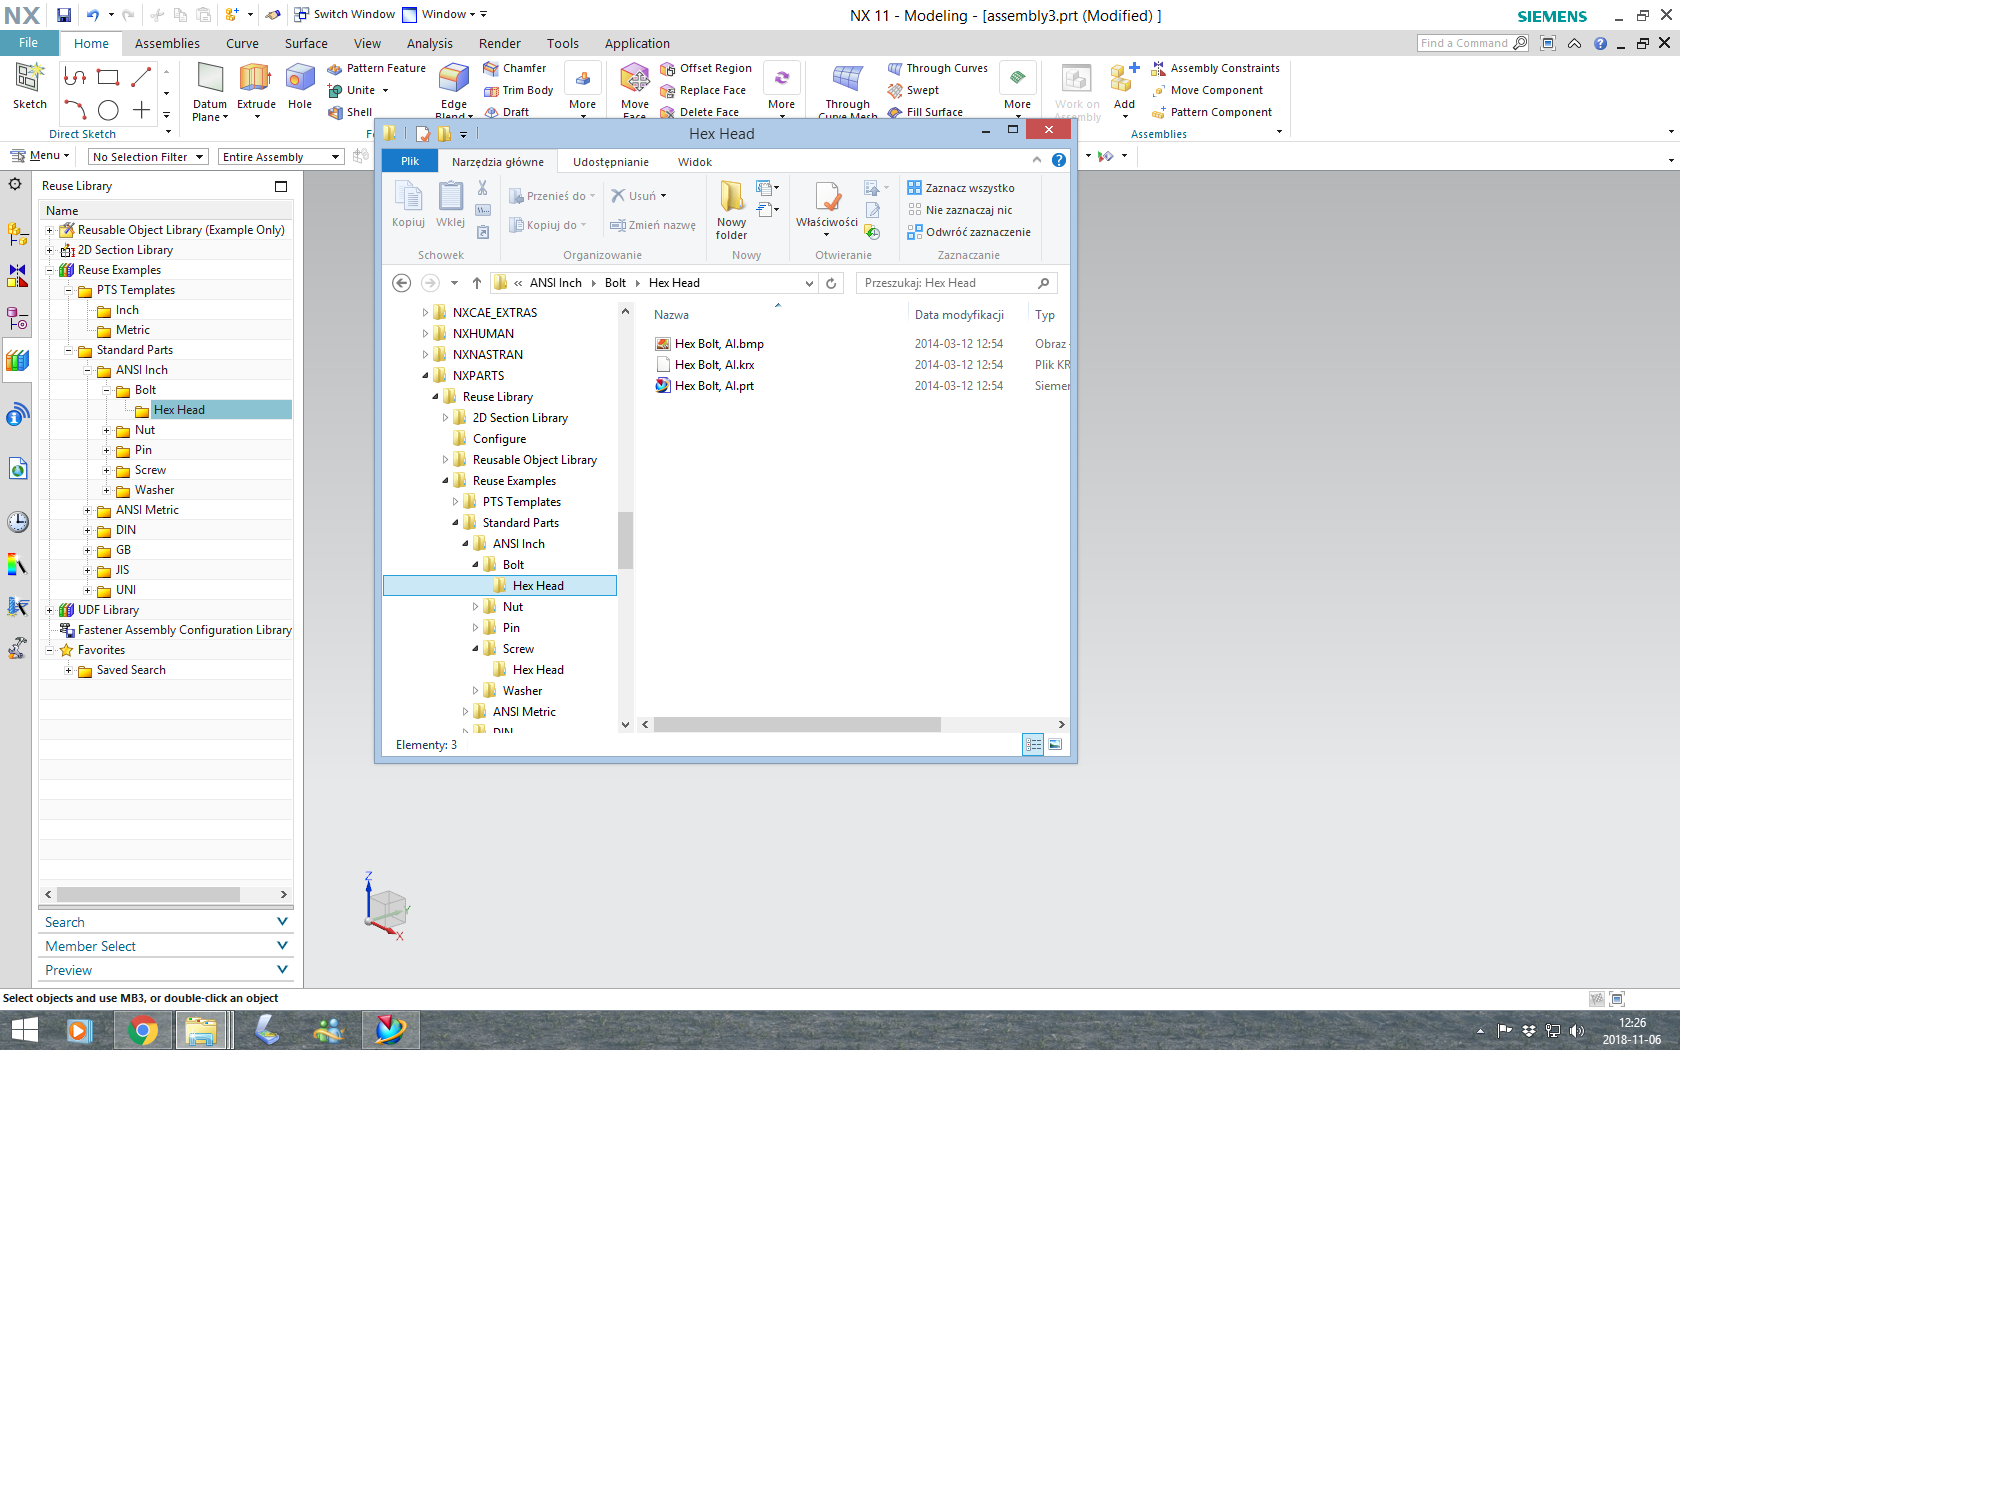Click the Trim Body tool

pyautogui.click(x=518, y=90)
